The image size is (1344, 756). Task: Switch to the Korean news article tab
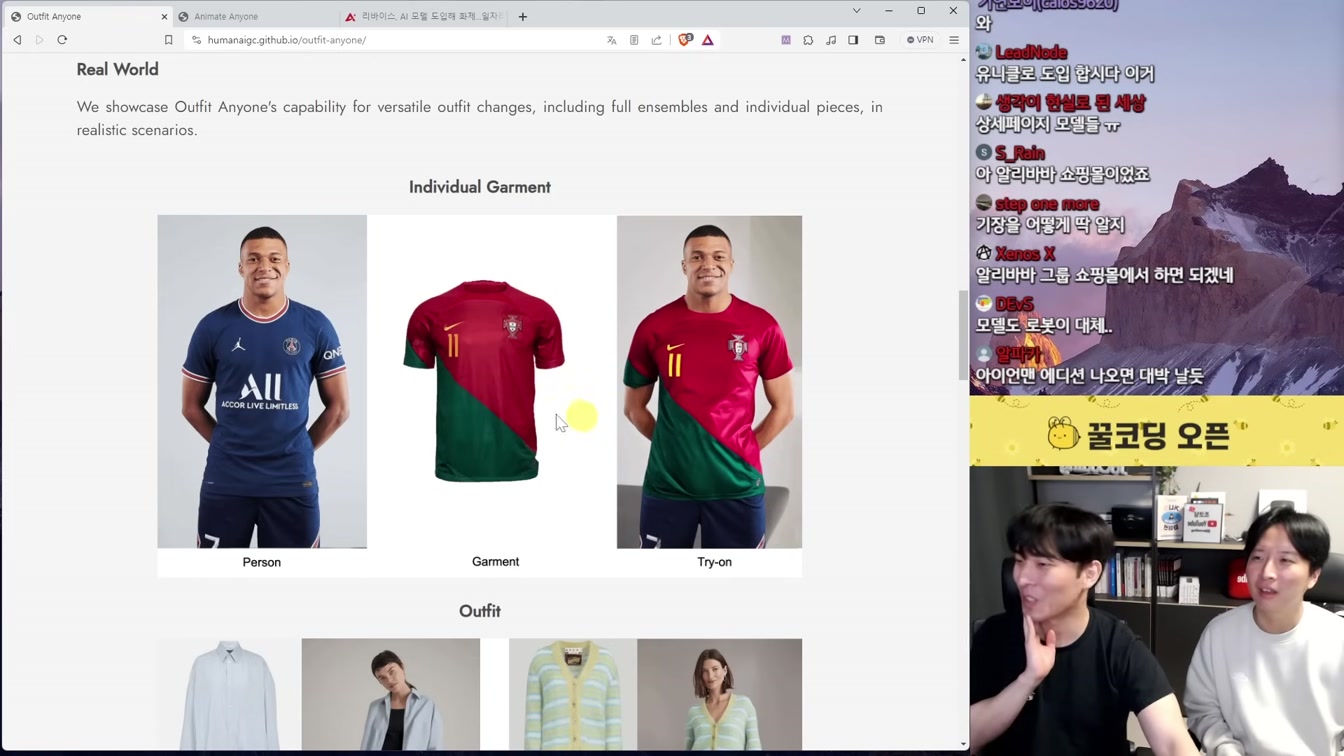point(425,16)
